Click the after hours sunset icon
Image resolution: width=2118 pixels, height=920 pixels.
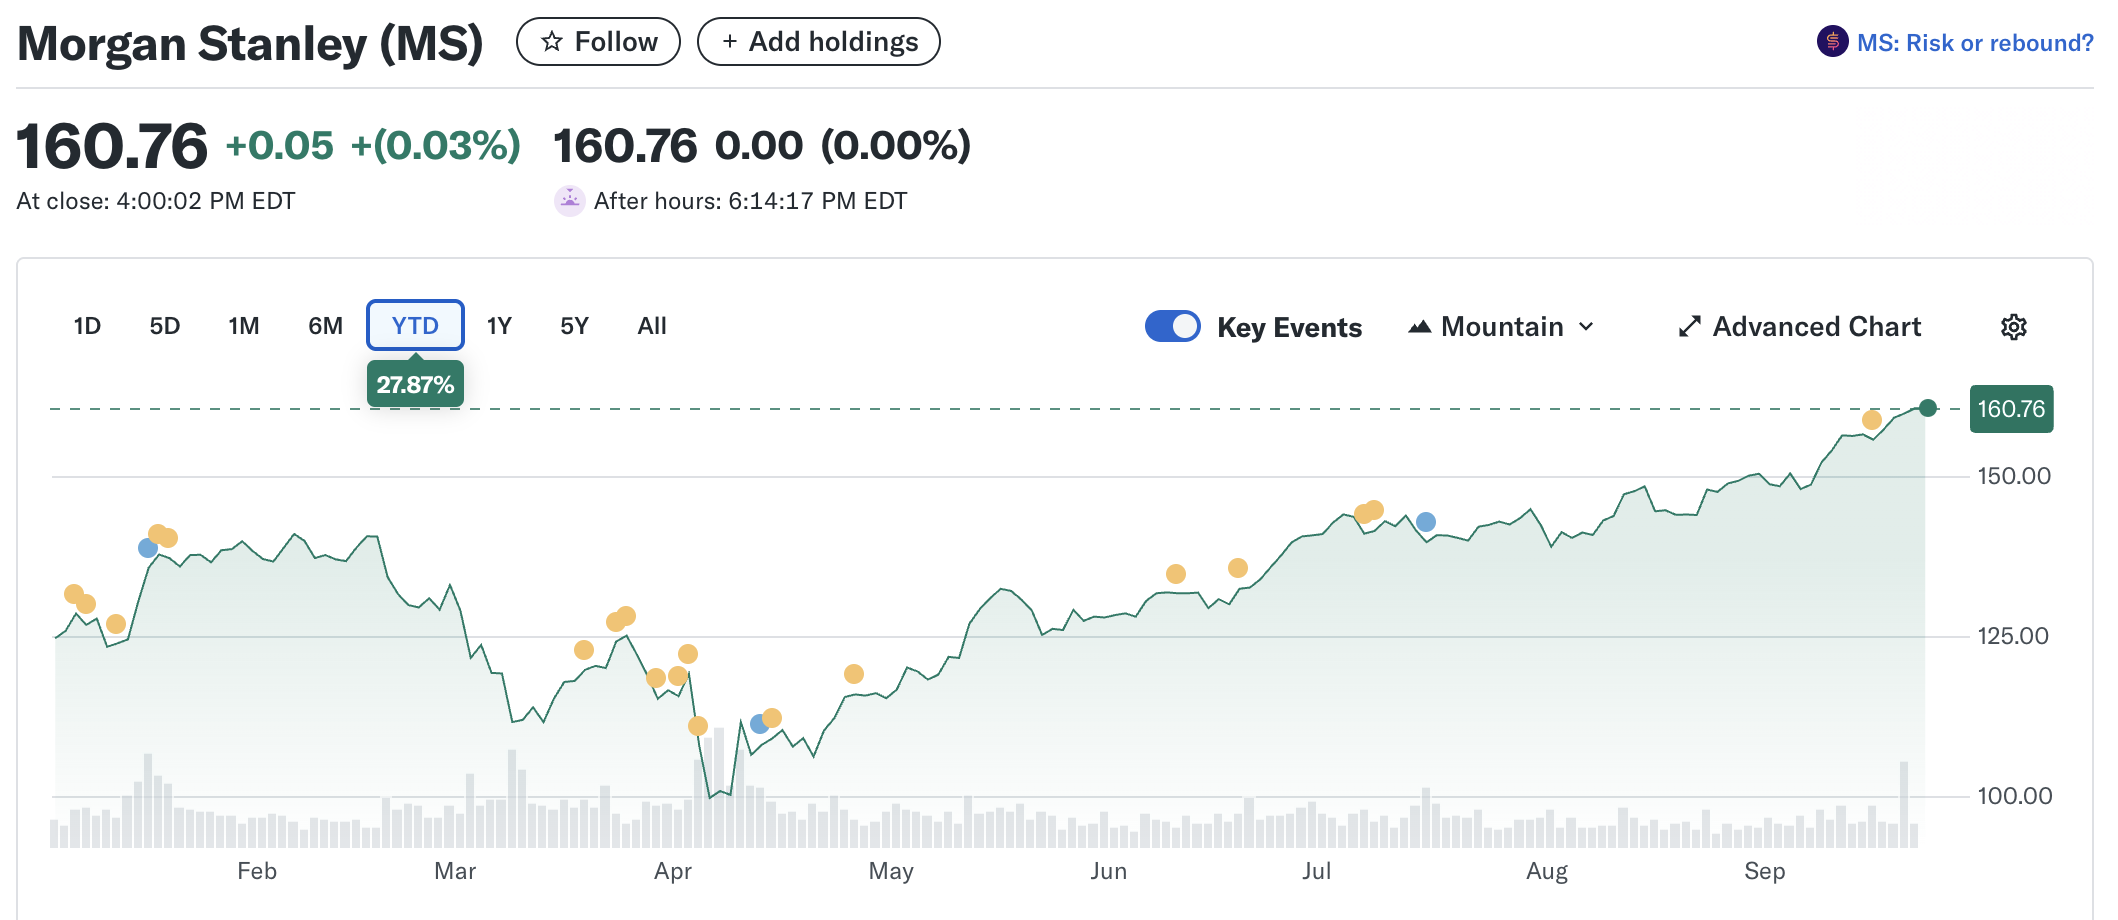click(x=569, y=201)
